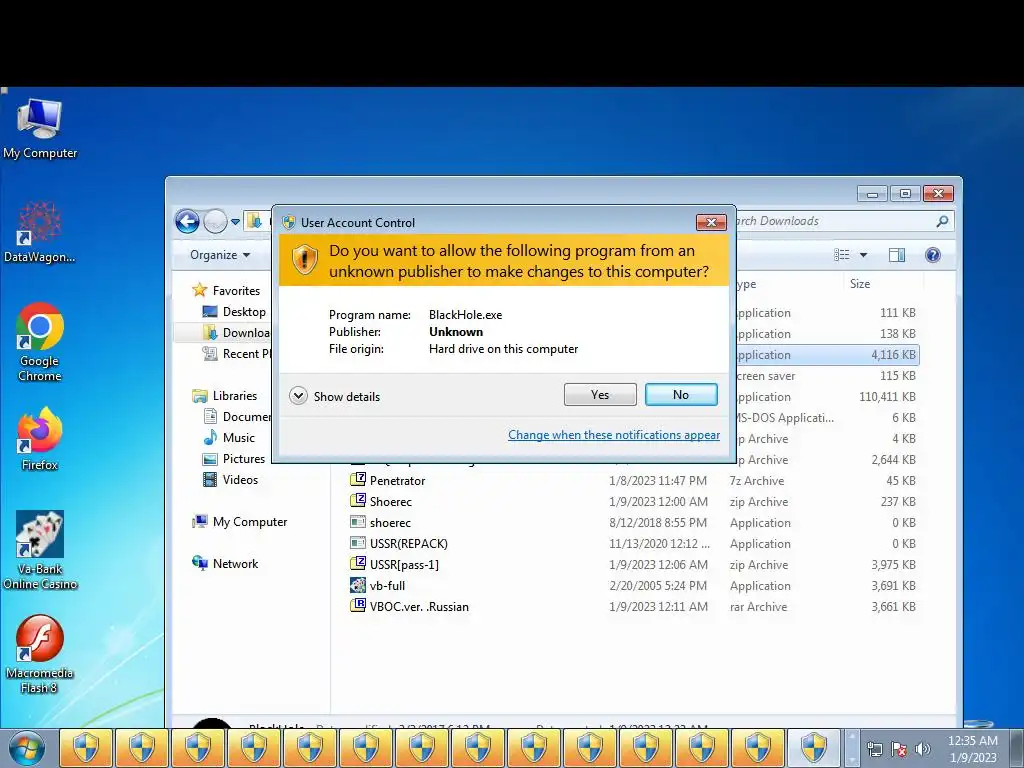Click the last highlighted UAC shield taskbar button
The image size is (1024, 768).
point(758,748)
